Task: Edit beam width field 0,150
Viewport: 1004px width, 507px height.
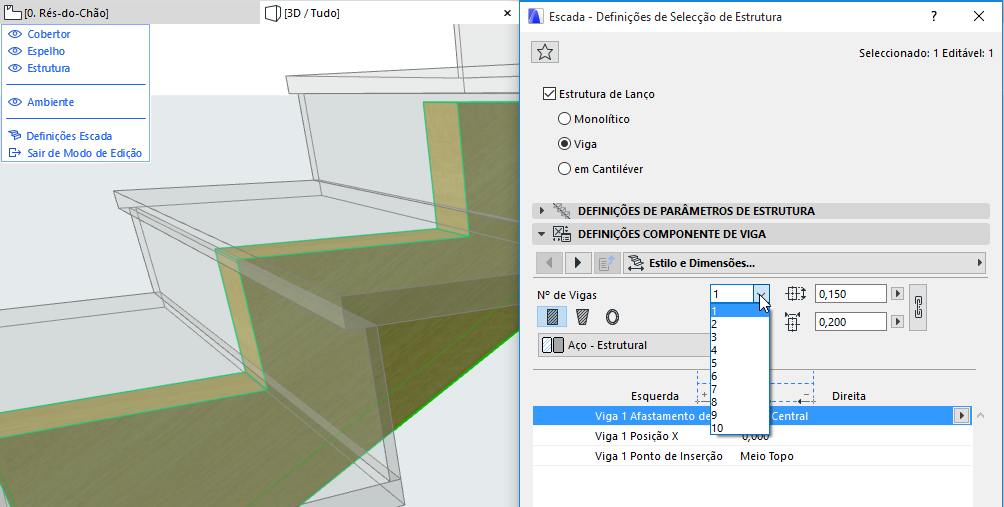Action: tap(850, 294)
